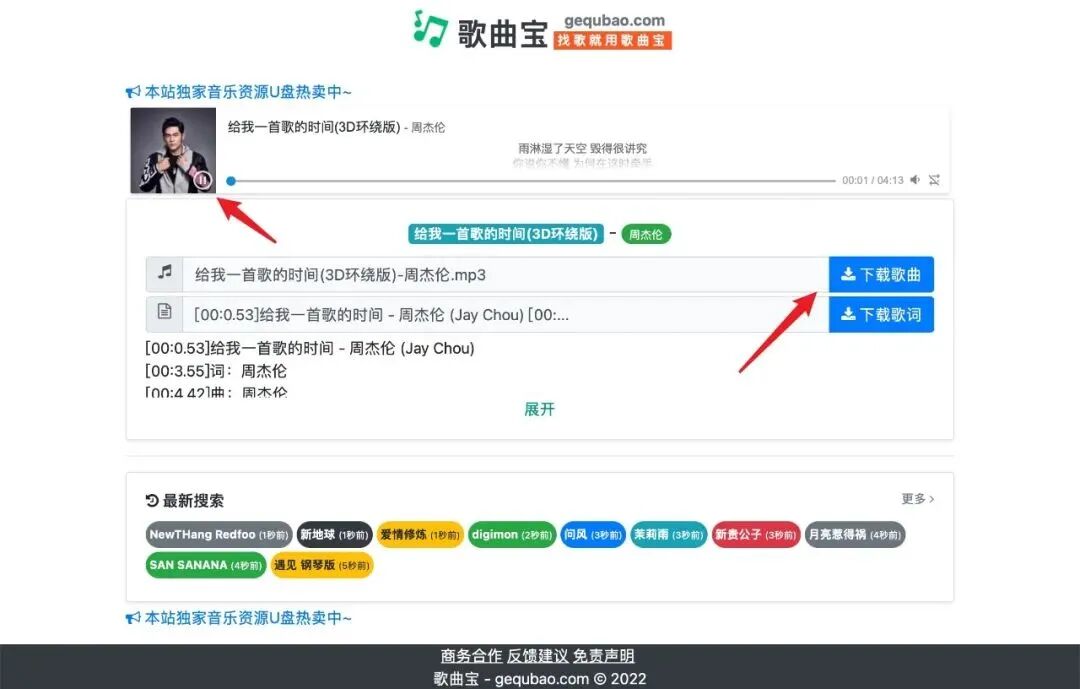Select the 爱情修炼 search tag
Viewport: 1080px width, 689px height.
pos(420,535)
